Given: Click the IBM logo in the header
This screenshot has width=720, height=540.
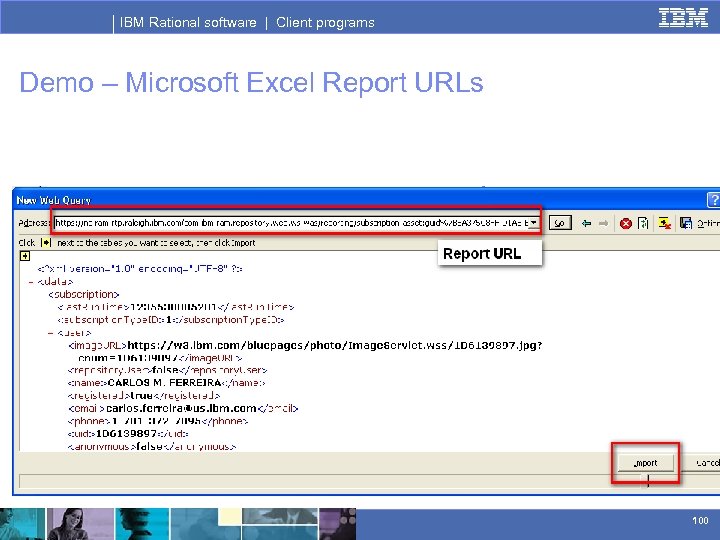Looking at the screenshot, I should point(683,18).
